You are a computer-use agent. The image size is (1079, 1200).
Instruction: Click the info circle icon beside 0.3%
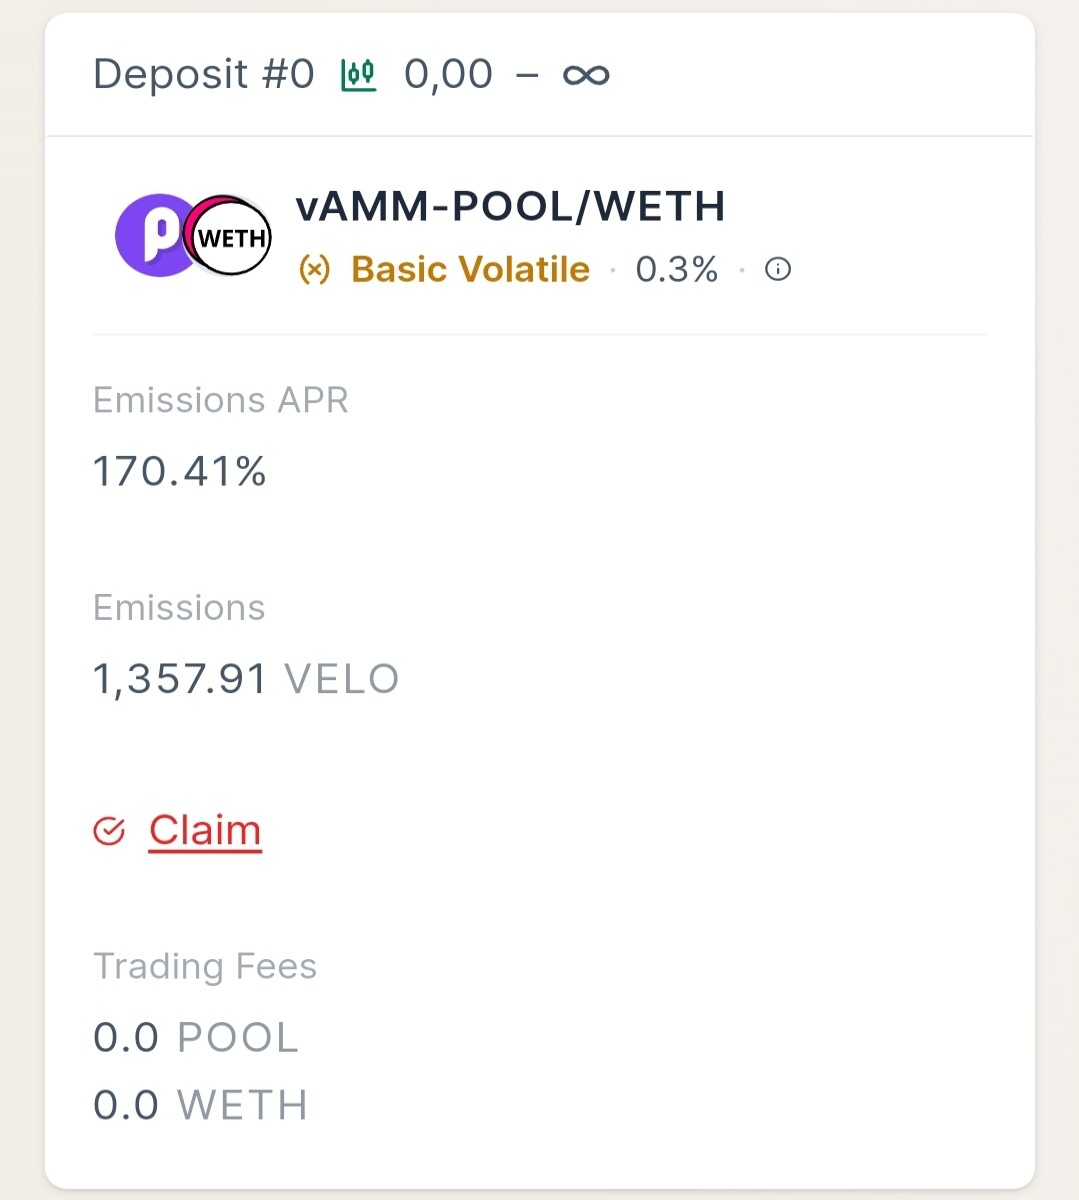coord(778,269)
